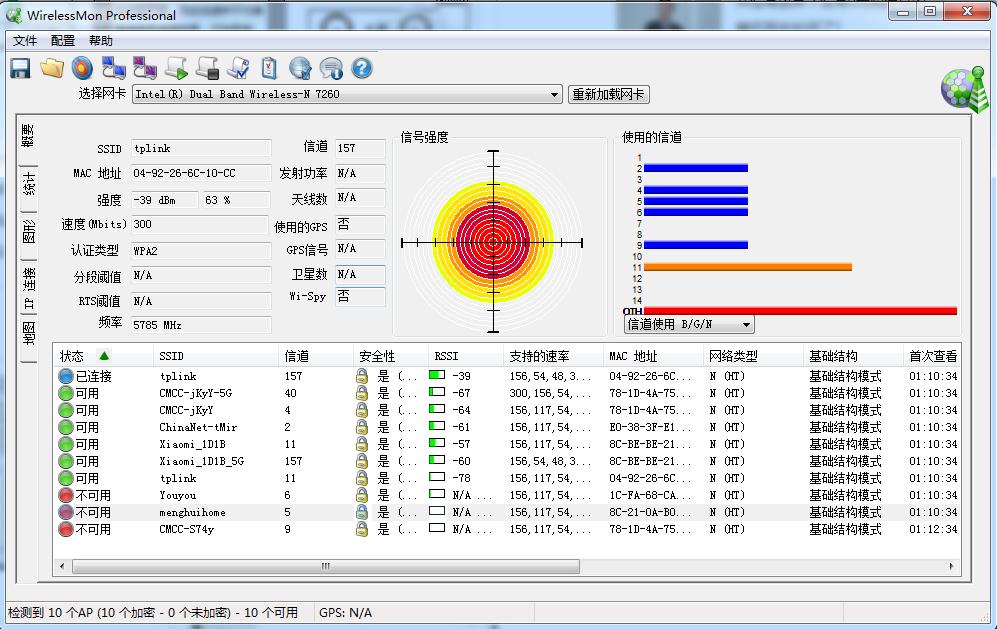Click the clipboard checklist toolbar icon
997x629 pixels.
(269, 67)
